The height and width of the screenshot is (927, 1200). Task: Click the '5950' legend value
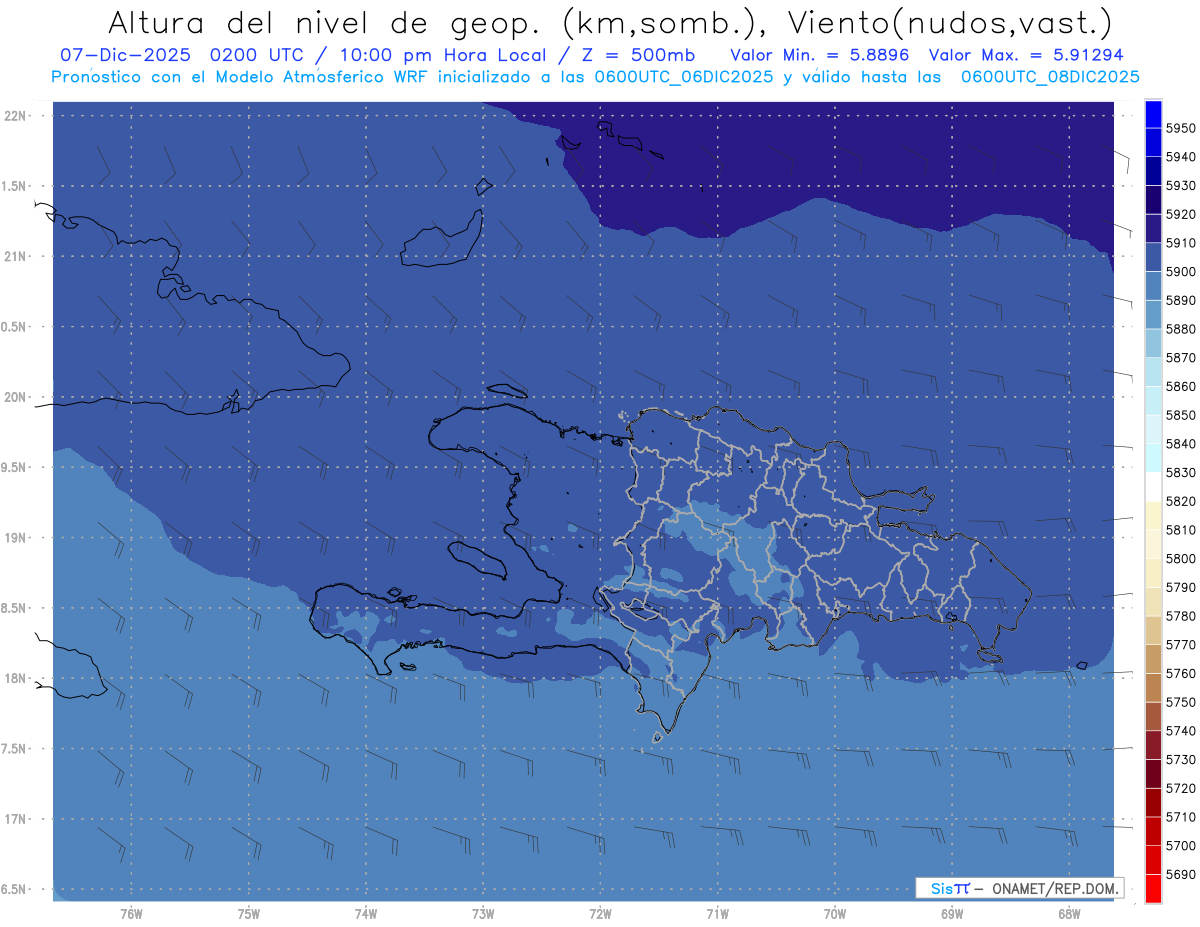[1180, 128]
